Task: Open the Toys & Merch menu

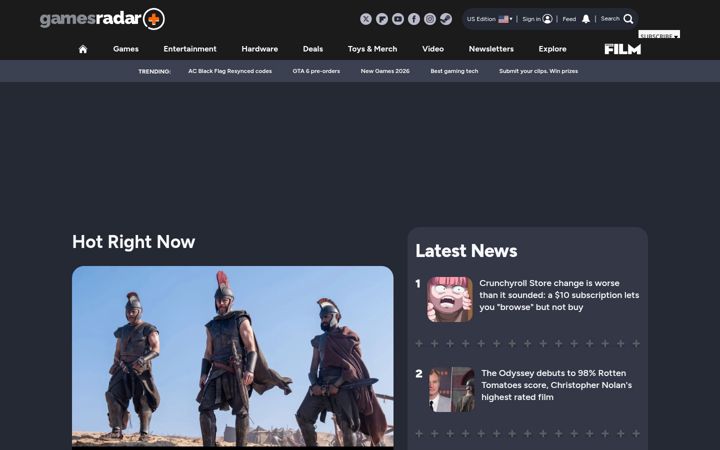Action: tap(372, 49)
